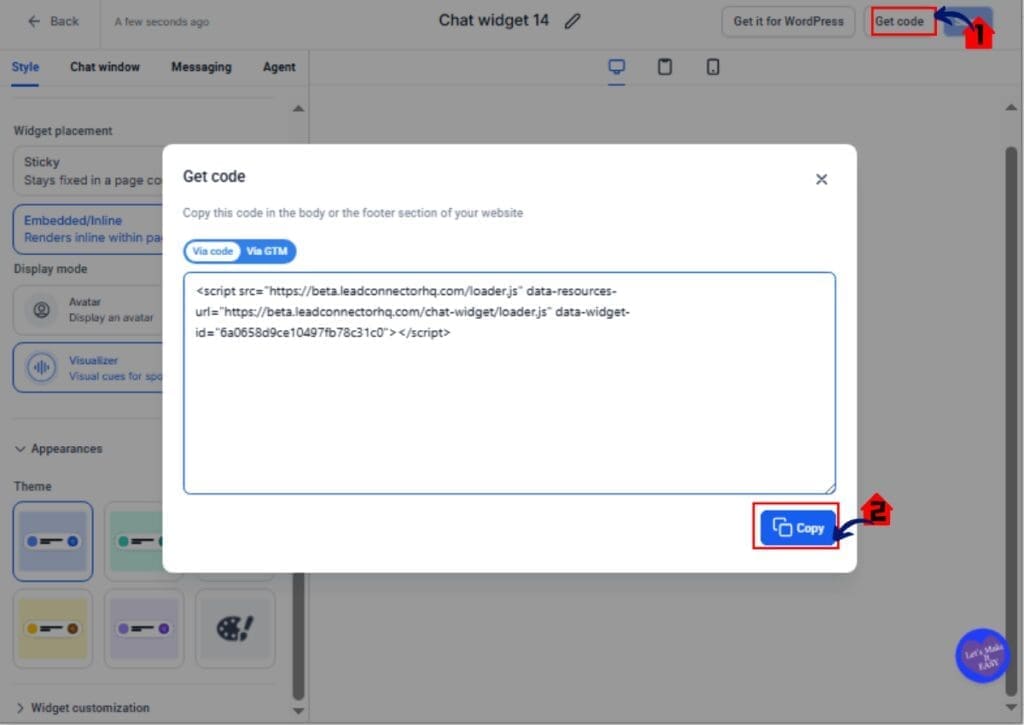Open the round chat widget bubble
This screenshot has width=1024, height=725.
tap(982, 656)
